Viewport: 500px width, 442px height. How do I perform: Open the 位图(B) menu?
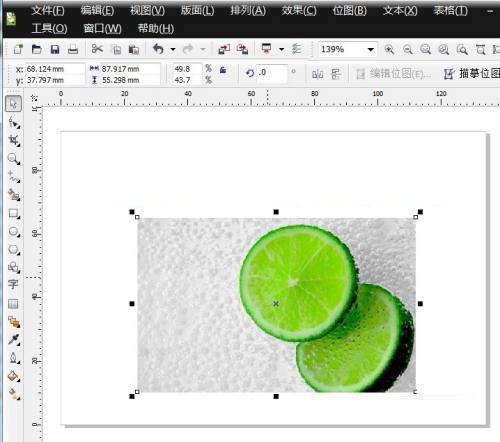pyautogui.click(x=350, y=11)
